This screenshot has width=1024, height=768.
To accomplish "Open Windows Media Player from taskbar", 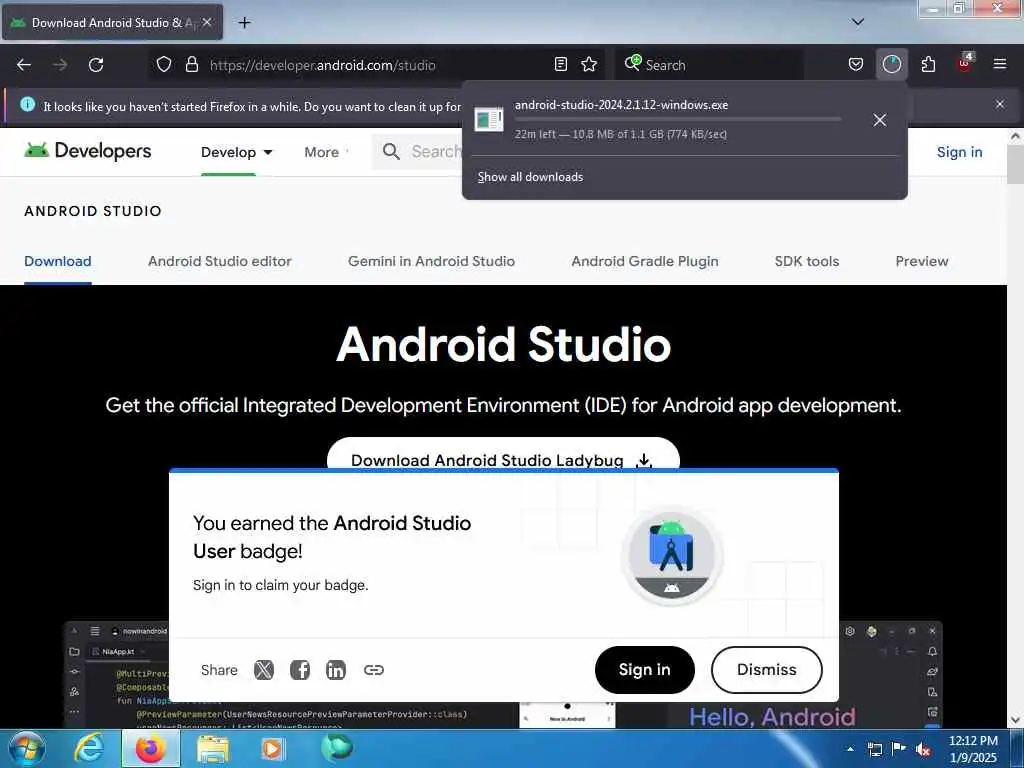I will pos(273,748).
